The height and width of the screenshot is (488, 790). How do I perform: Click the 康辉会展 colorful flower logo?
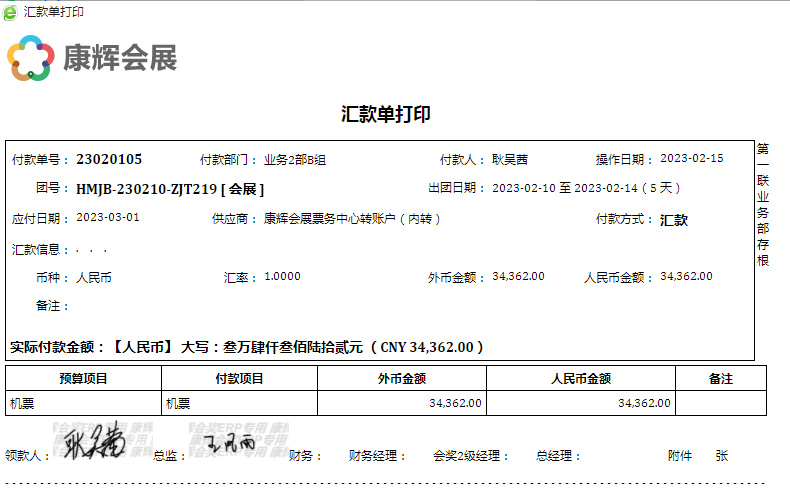[30, 58]
